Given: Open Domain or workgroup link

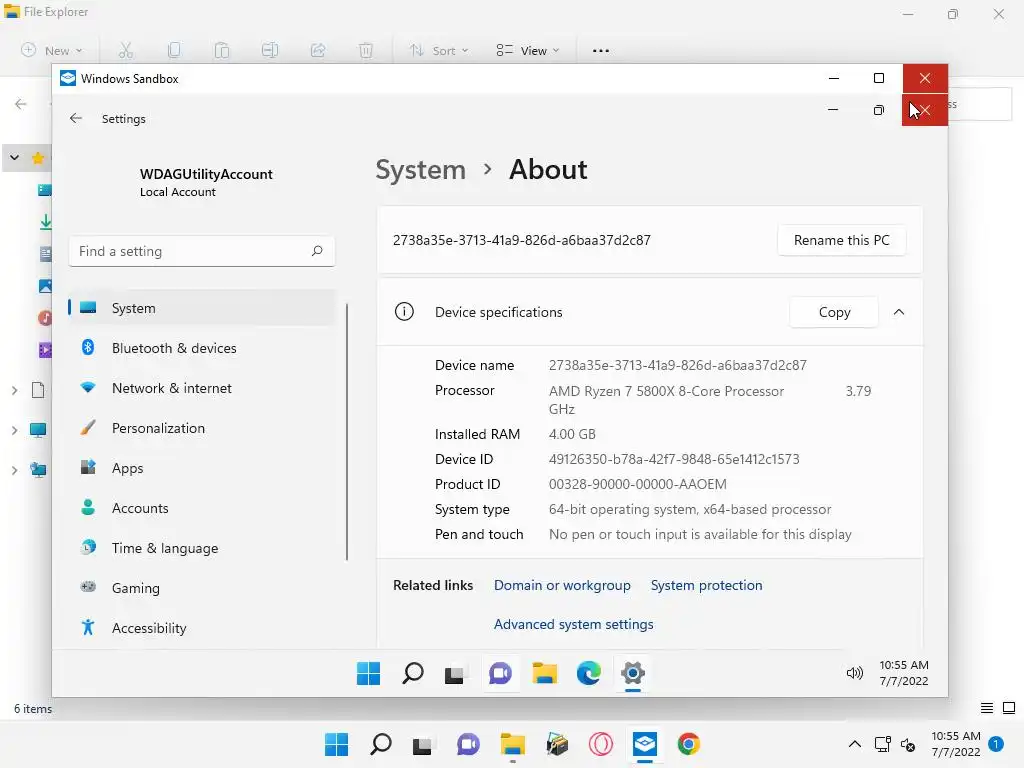Looking at the screenshot, I should 562,585.
